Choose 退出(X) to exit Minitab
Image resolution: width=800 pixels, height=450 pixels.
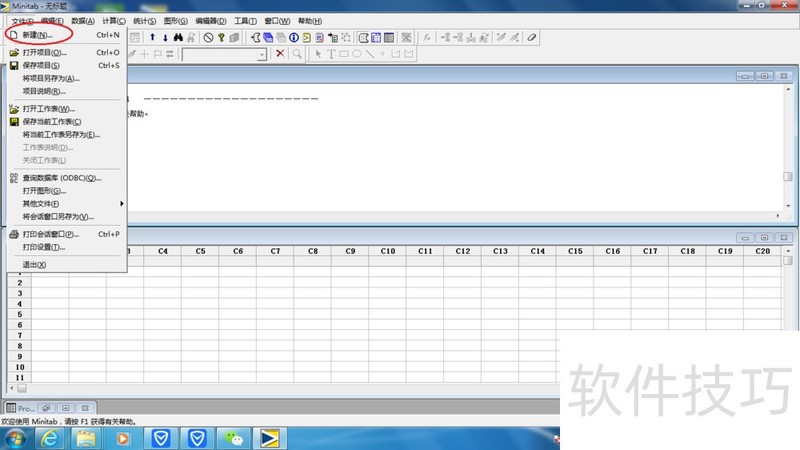(x=67, y=264)
